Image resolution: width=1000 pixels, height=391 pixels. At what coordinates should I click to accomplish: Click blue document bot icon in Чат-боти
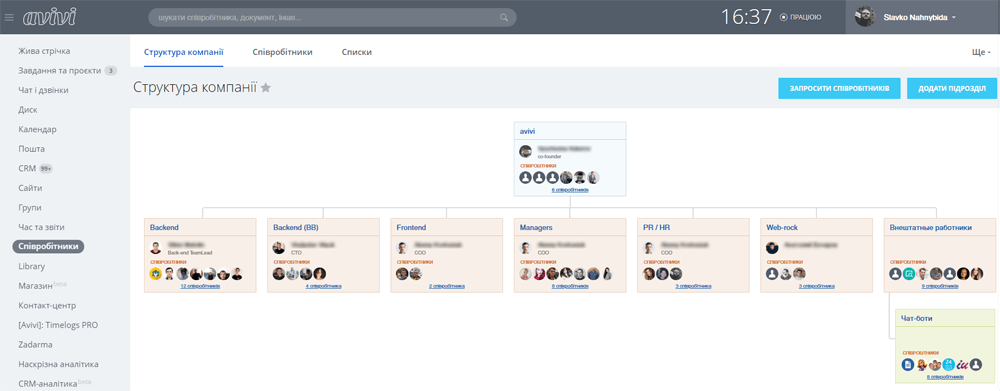908,365
